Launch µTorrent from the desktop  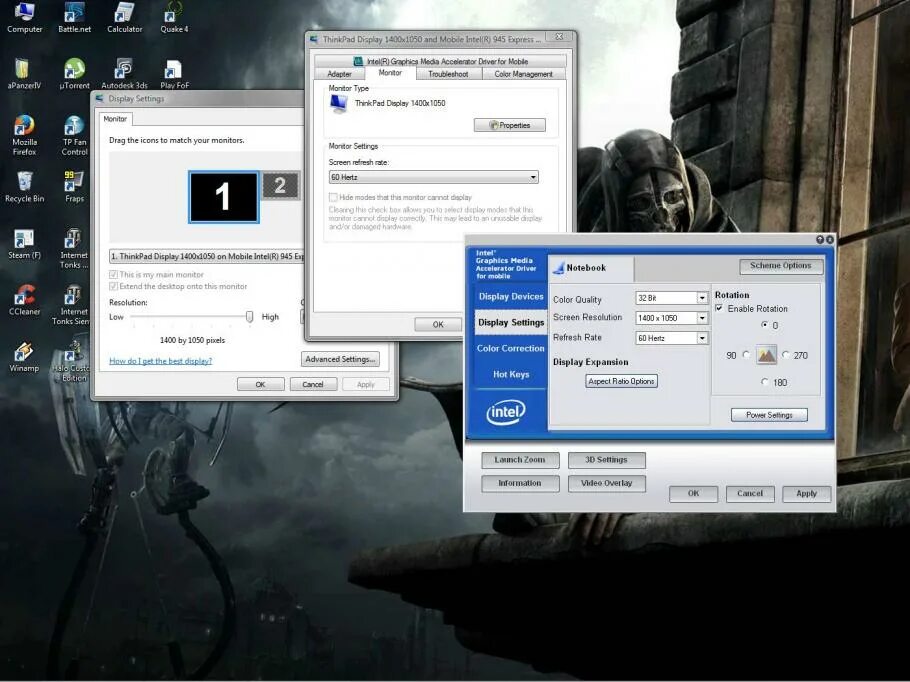point(74,74)
